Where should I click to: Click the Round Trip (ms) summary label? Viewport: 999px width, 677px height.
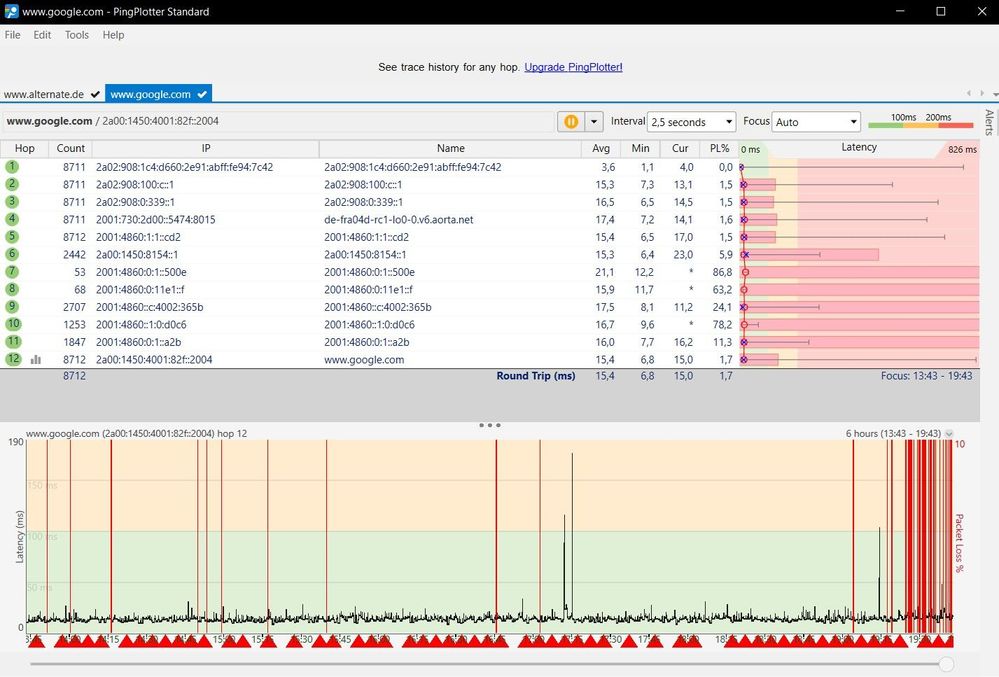(x=536, y=376)
